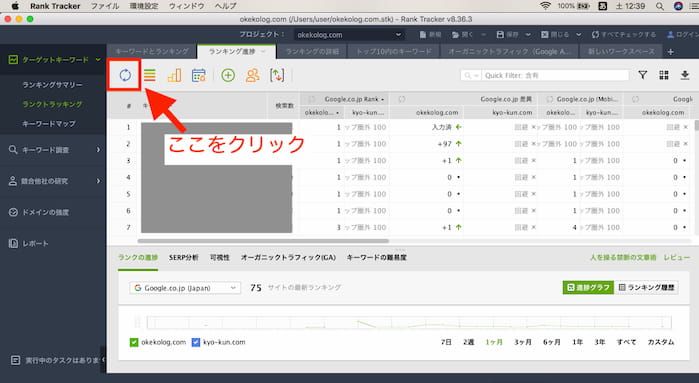
Task: Select the 6ヶ月 time range
Action: pos(552,342)
